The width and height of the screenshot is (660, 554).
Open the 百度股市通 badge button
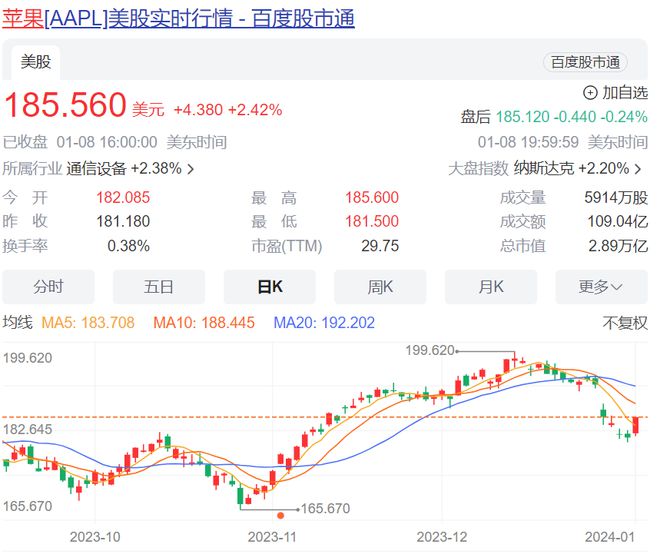585,62
